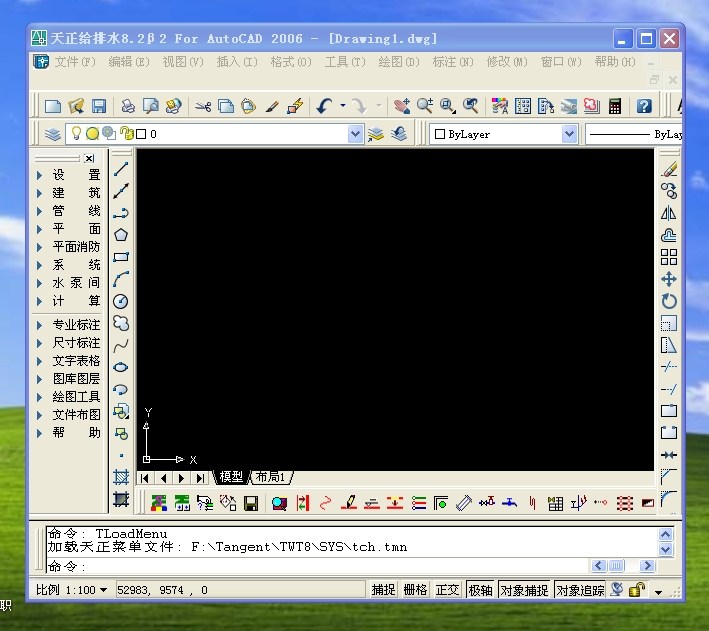
Task: Open the 文件布图 menu entry
Action: click(68, 415)
